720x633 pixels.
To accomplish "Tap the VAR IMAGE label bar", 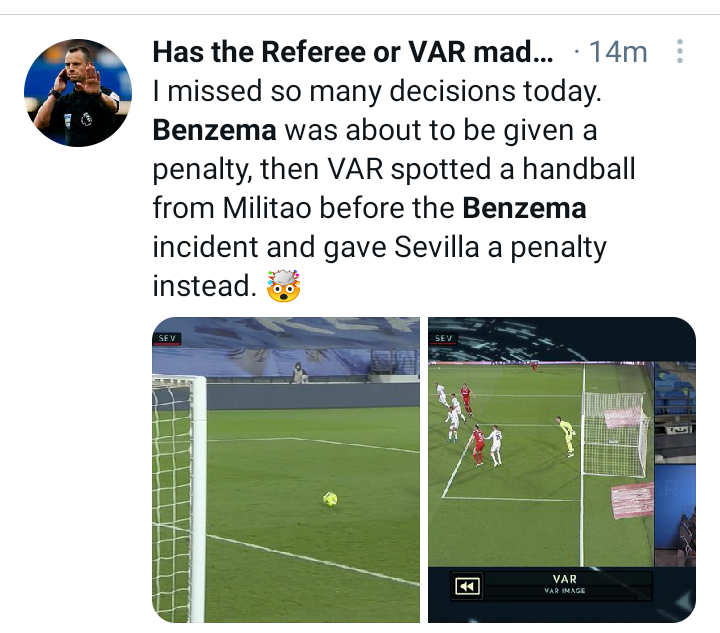I will [x=565, y=585].
